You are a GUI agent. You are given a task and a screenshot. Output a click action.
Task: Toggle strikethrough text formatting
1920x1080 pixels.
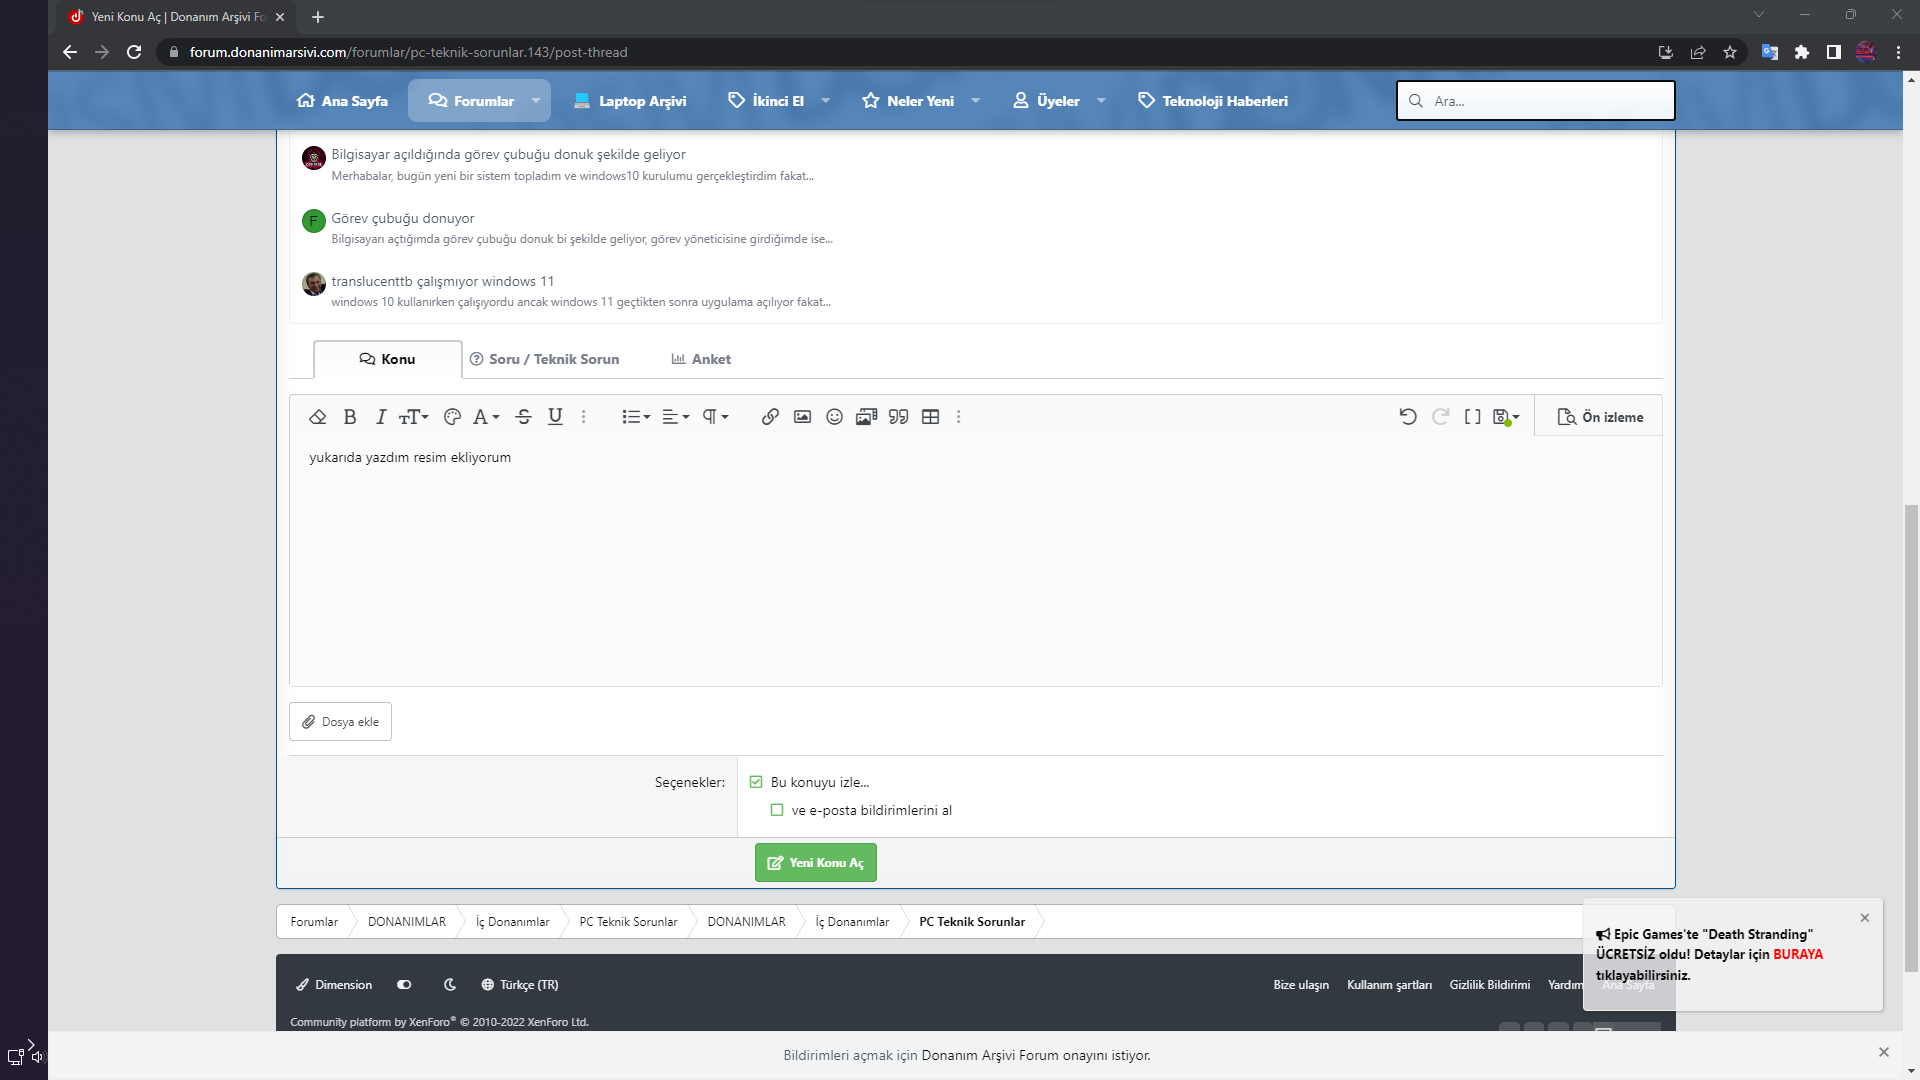point(523,417)
